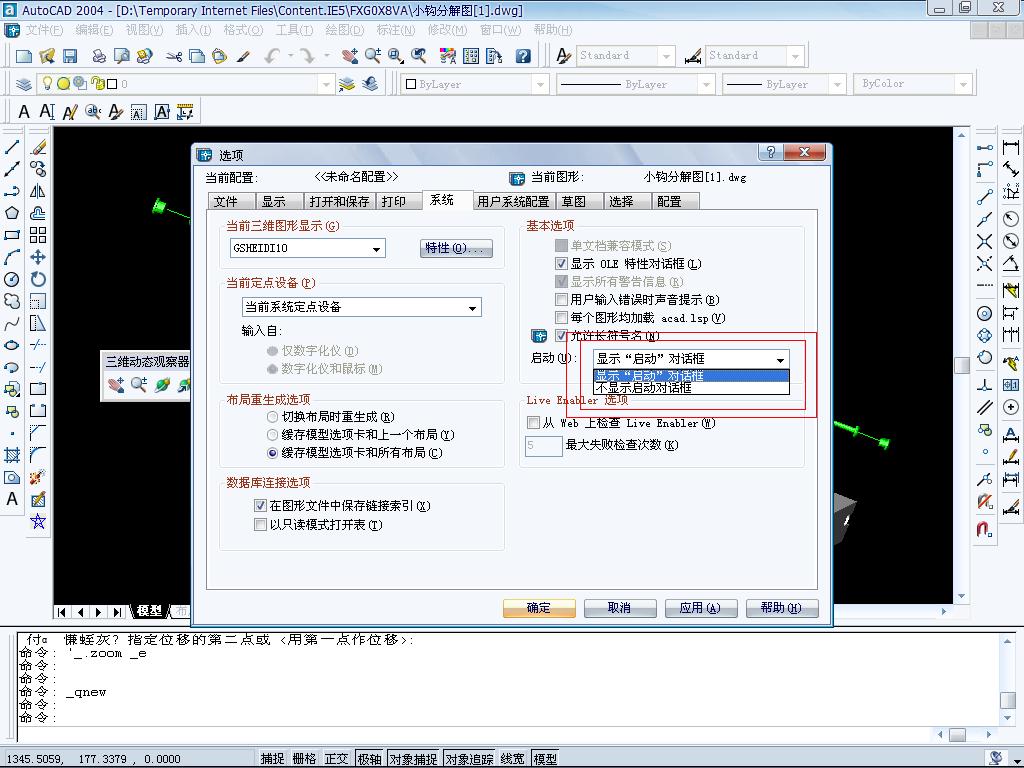Open the Layer Properties Manager icon
1024x768 pixels.
coord(24,84)
